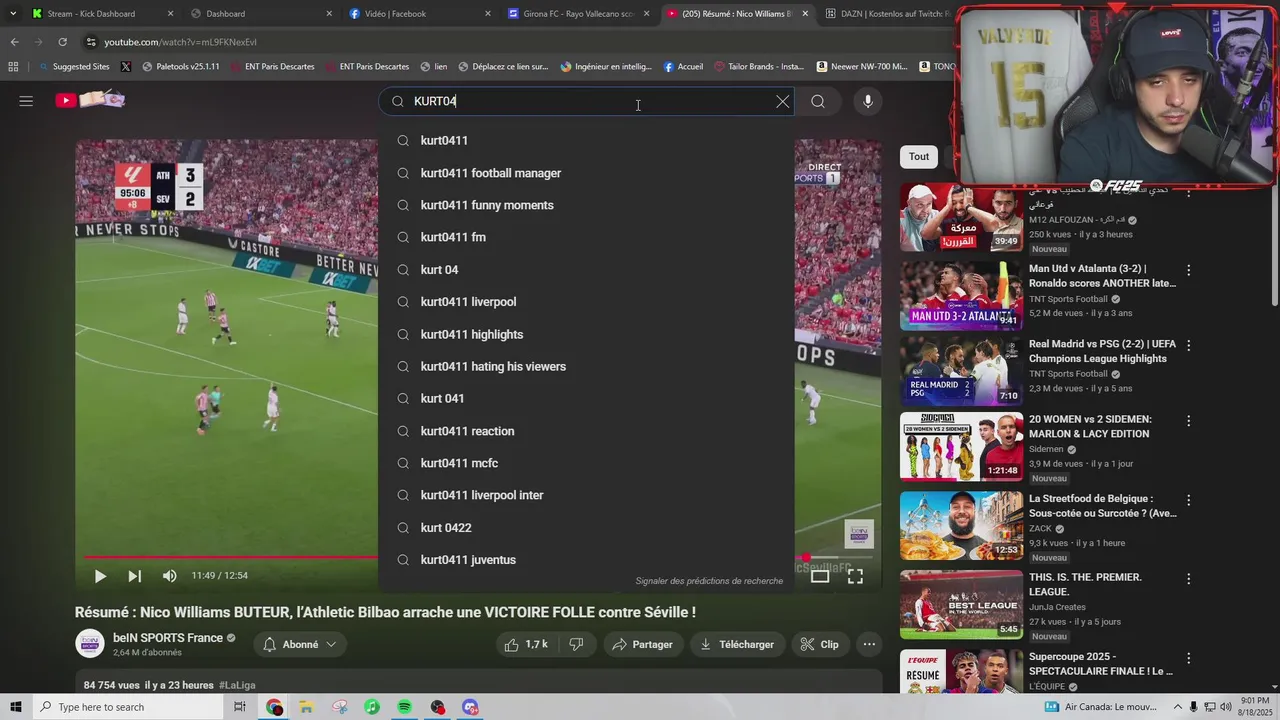The height and width of the screenshot is (720, 1280).
Task: Report search predictions link
Action: pos(709,581)
